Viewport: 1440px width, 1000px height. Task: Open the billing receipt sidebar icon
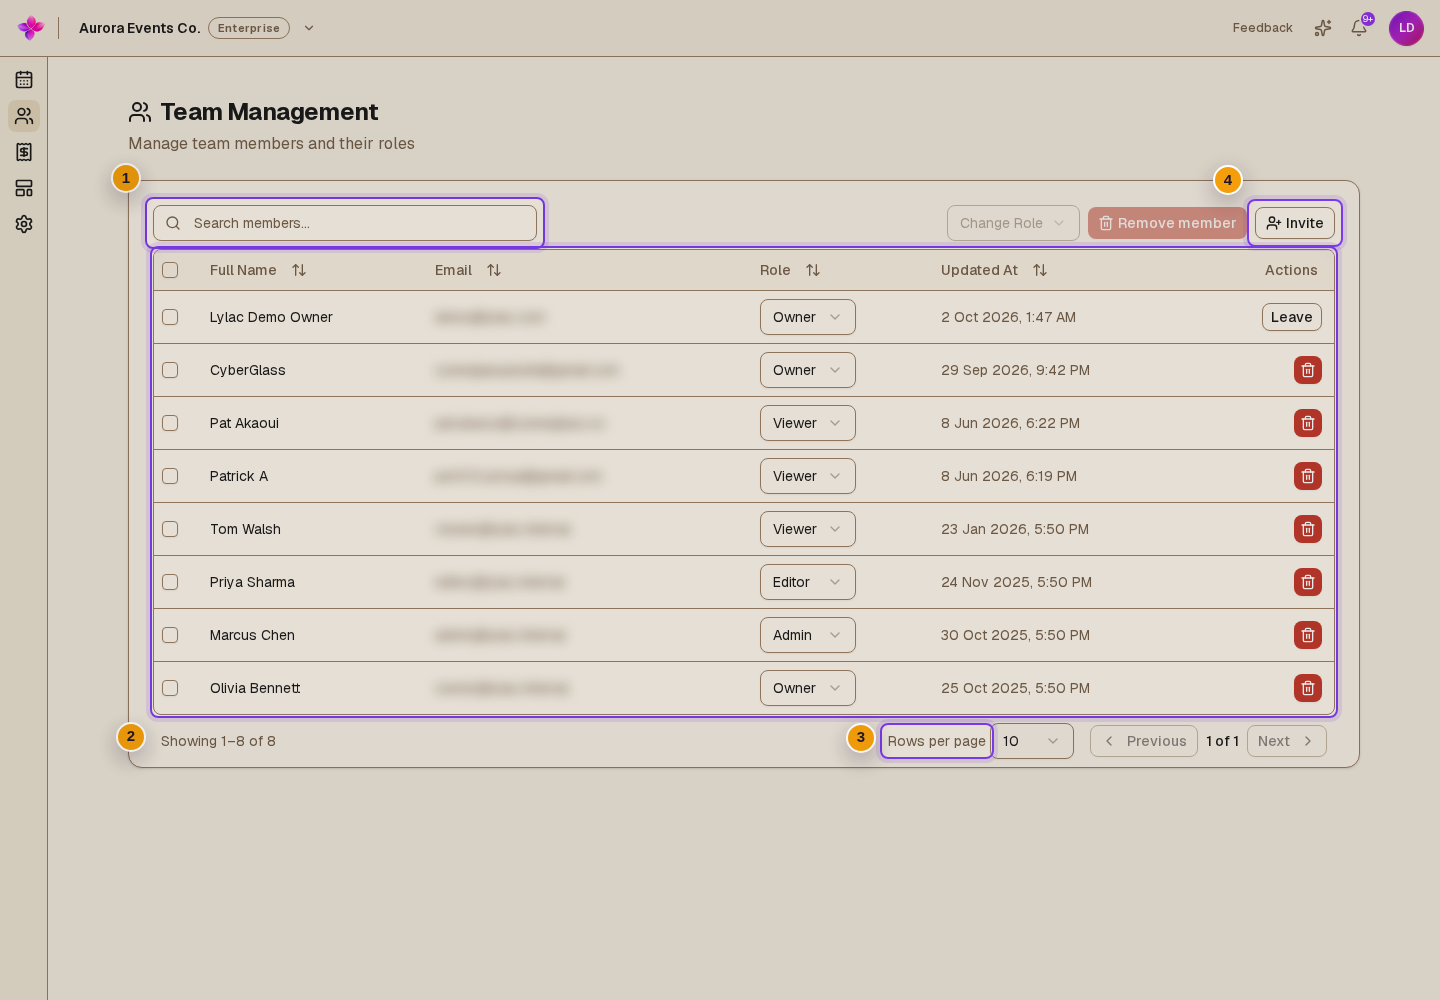[24, 152]
